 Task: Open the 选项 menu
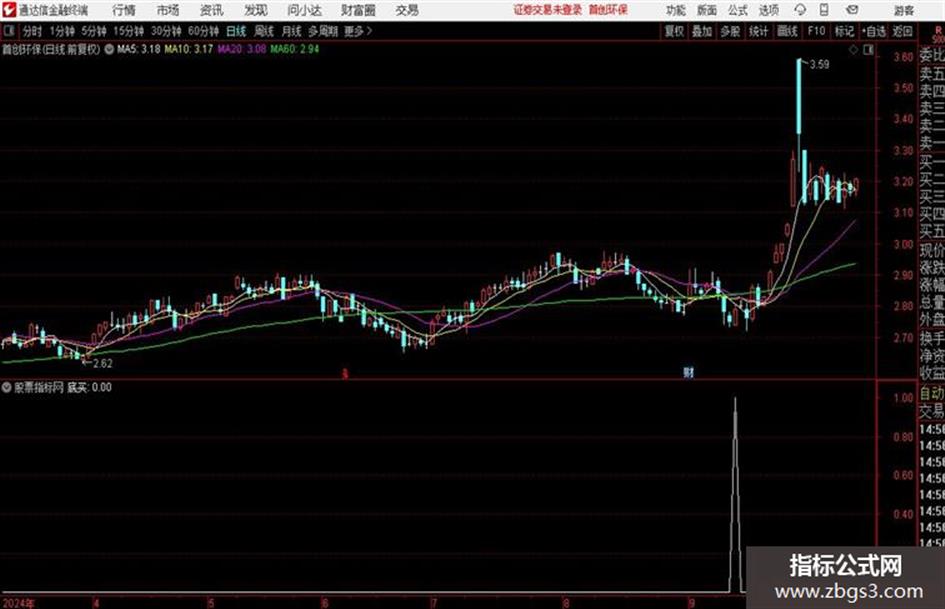(x=768, y=10)
